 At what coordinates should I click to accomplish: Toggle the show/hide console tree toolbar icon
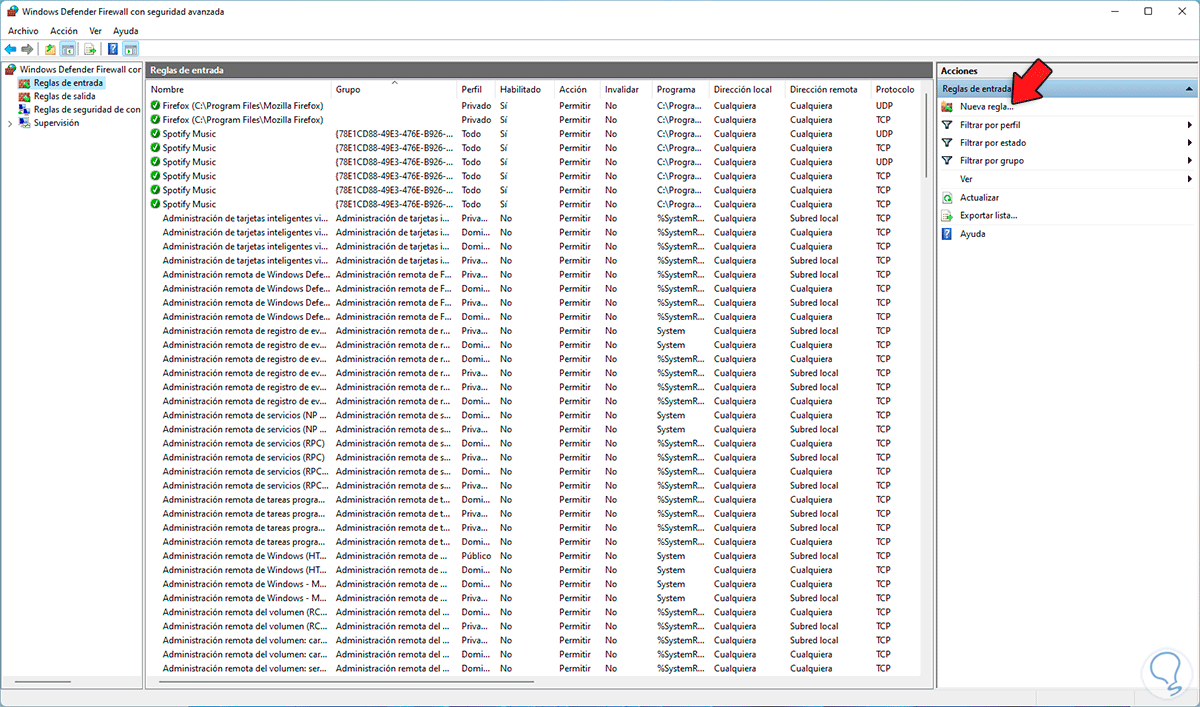click(x=68, y=49)
